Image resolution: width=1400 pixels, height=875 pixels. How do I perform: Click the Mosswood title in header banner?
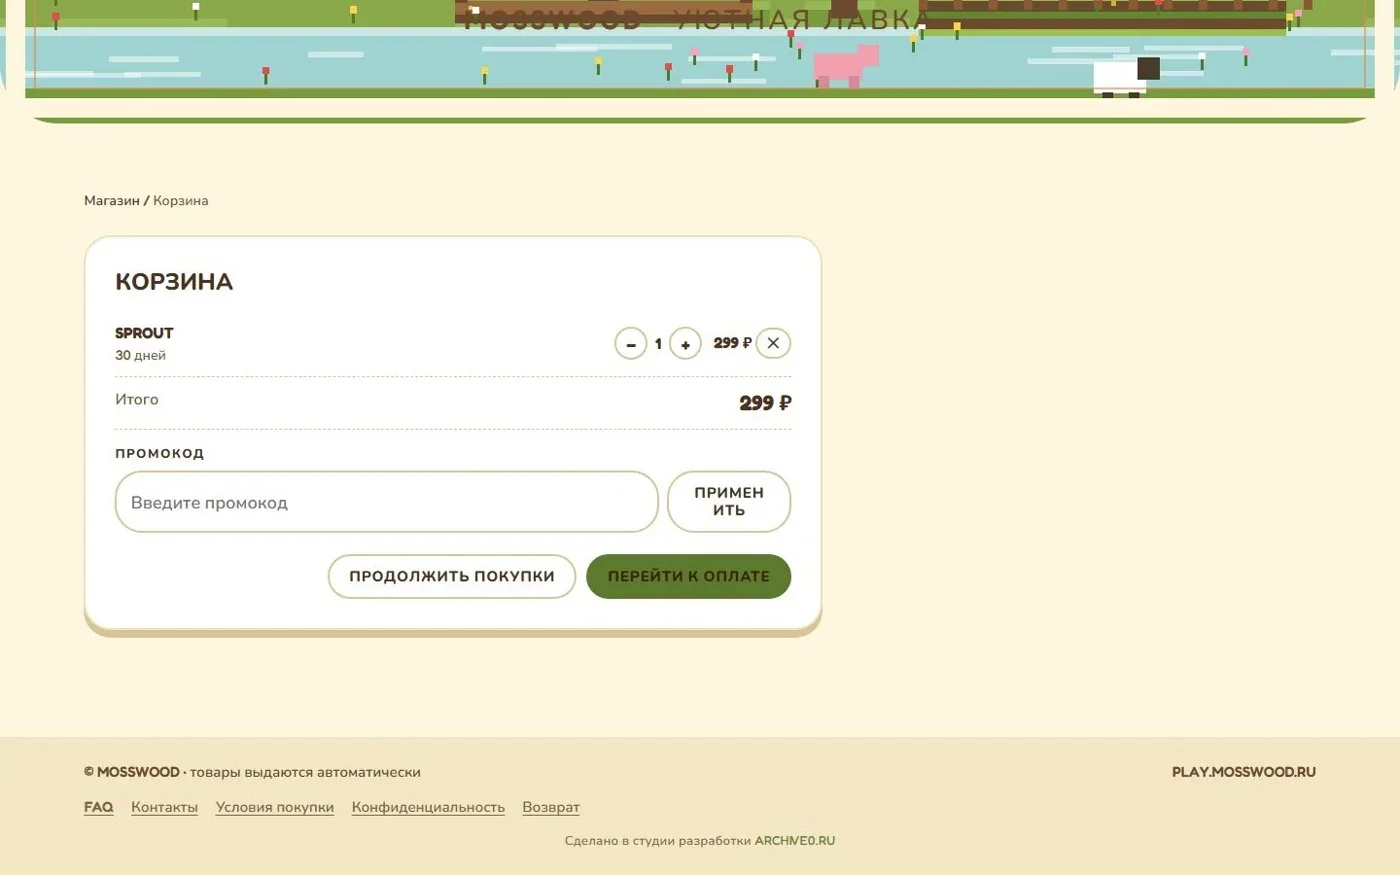[697, 20]
